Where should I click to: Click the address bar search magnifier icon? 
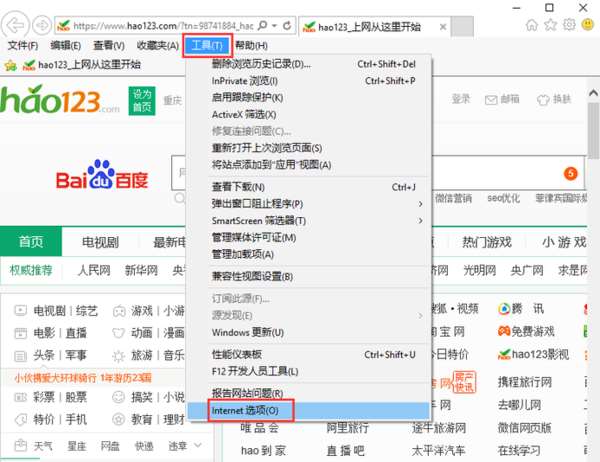coord(262,26)
